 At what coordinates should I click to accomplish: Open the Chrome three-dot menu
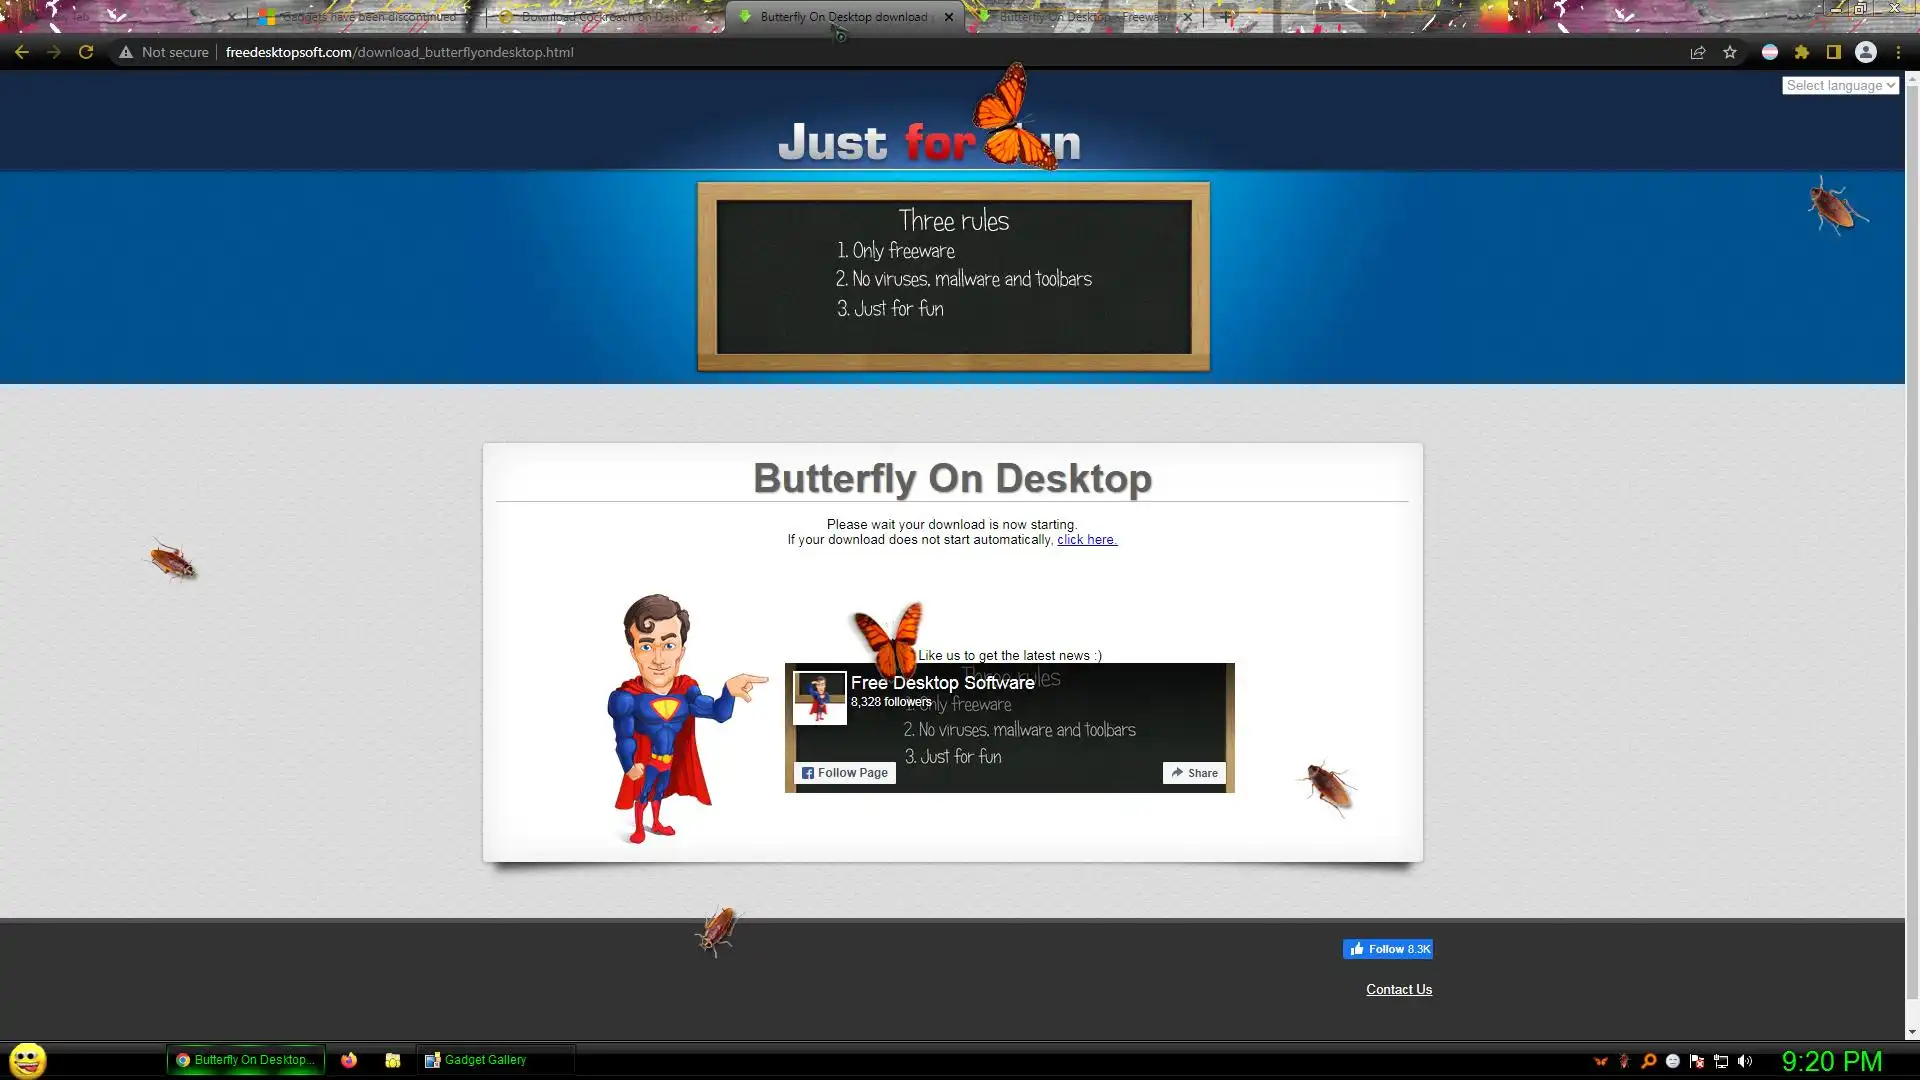(1898, 52)
